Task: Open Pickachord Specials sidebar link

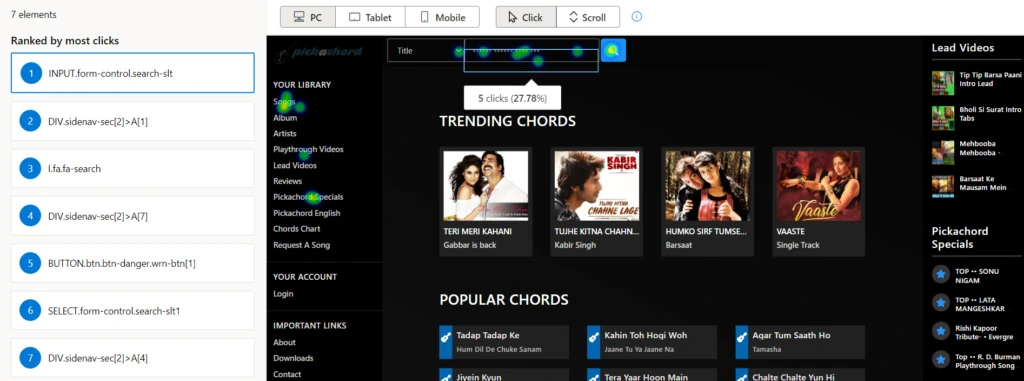Action: [x=308, y=197]
